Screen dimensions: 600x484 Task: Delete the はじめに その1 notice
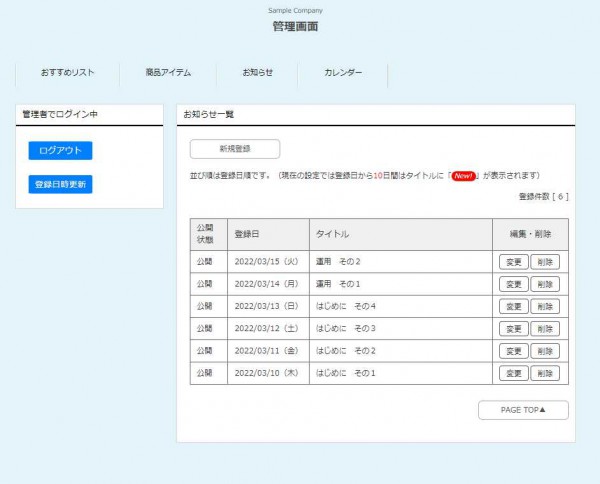pyautogui.click(x=544, y=373)
